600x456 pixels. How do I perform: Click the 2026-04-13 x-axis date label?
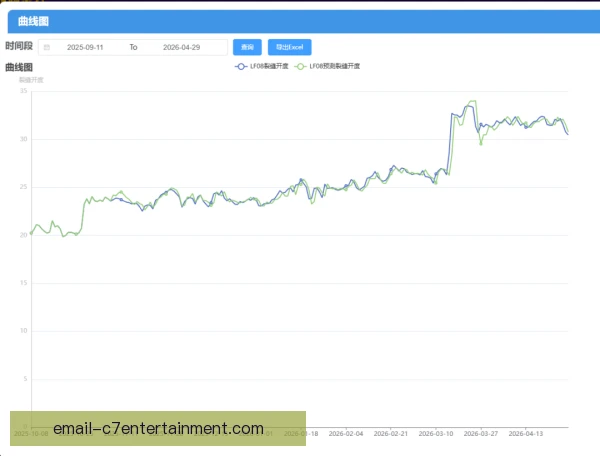click(x=526, y=434)
